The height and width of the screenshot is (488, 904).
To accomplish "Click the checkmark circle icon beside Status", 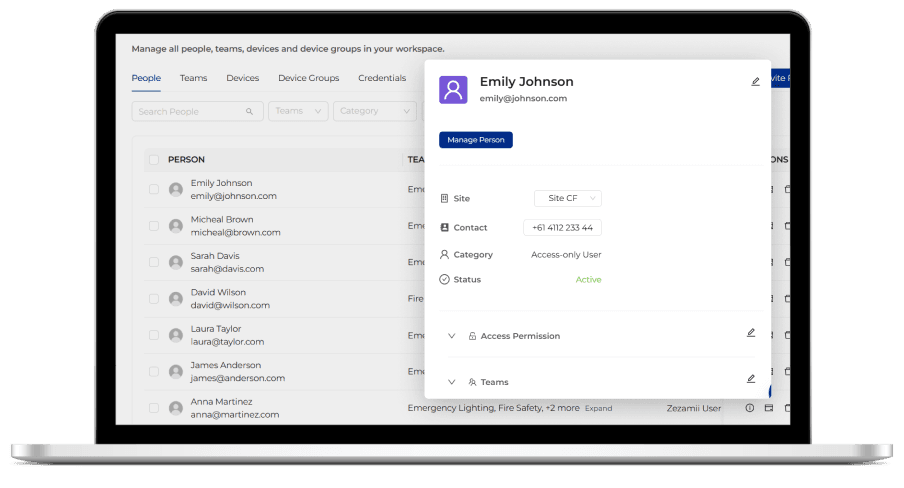I will (x=445, y=279).
